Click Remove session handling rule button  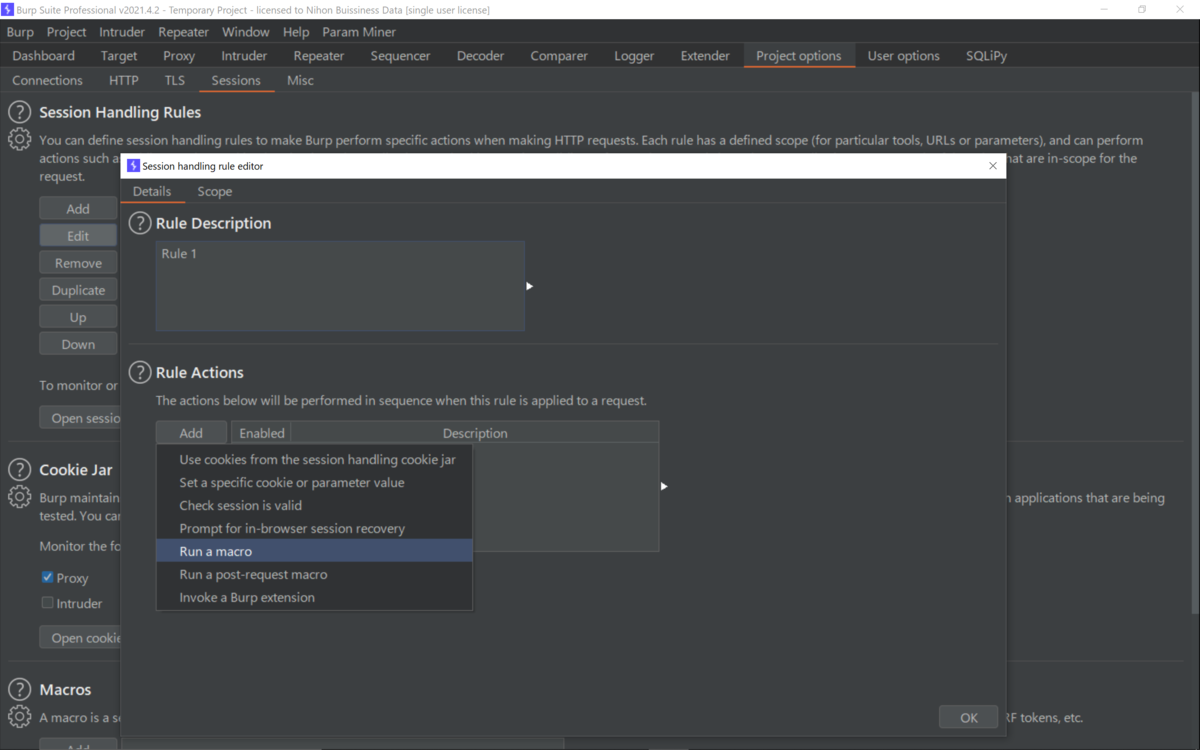coord(78,263)
